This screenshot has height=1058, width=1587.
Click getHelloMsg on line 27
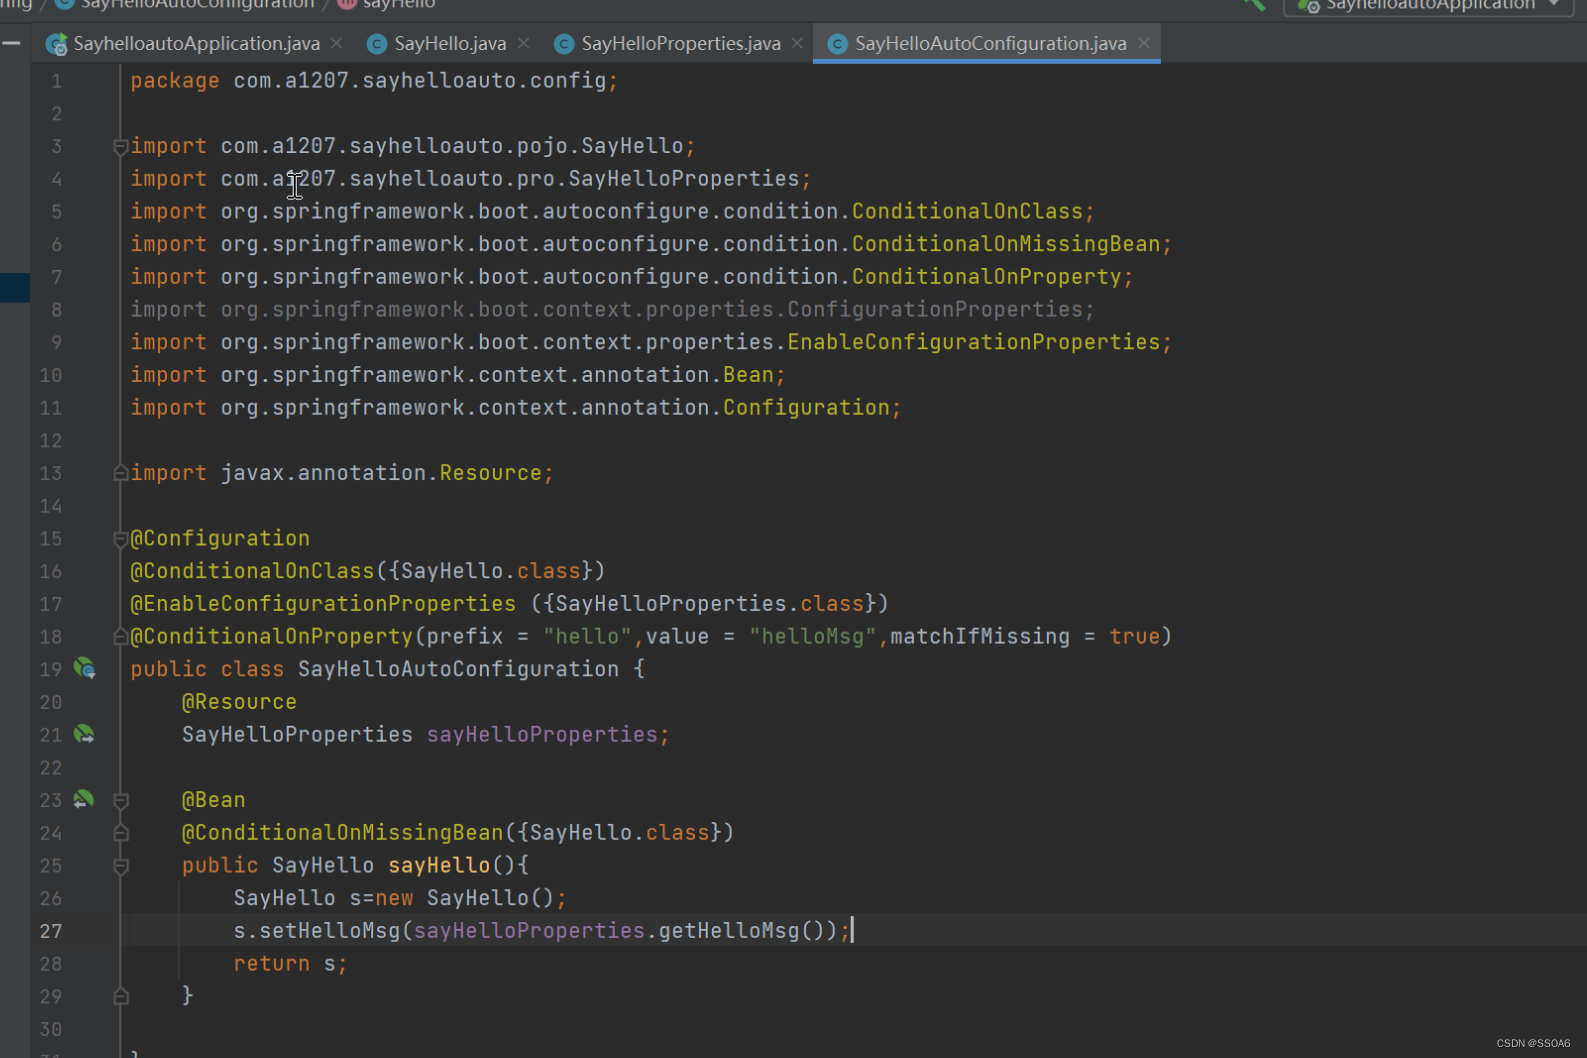click(x=729, y=931)
